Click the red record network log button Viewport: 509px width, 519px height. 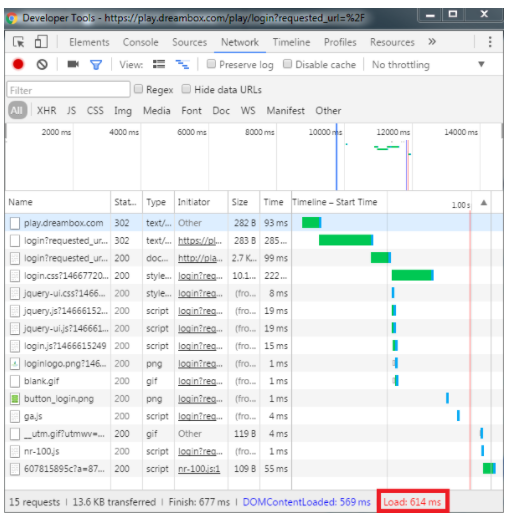[x=18, y=64]
